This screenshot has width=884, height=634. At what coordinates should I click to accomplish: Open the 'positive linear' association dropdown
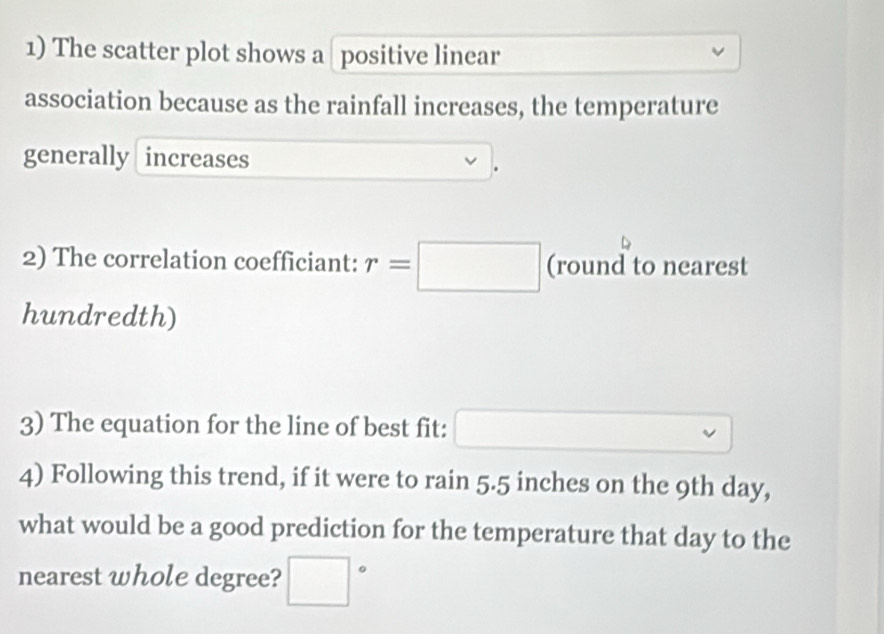[x=536, y=54]
